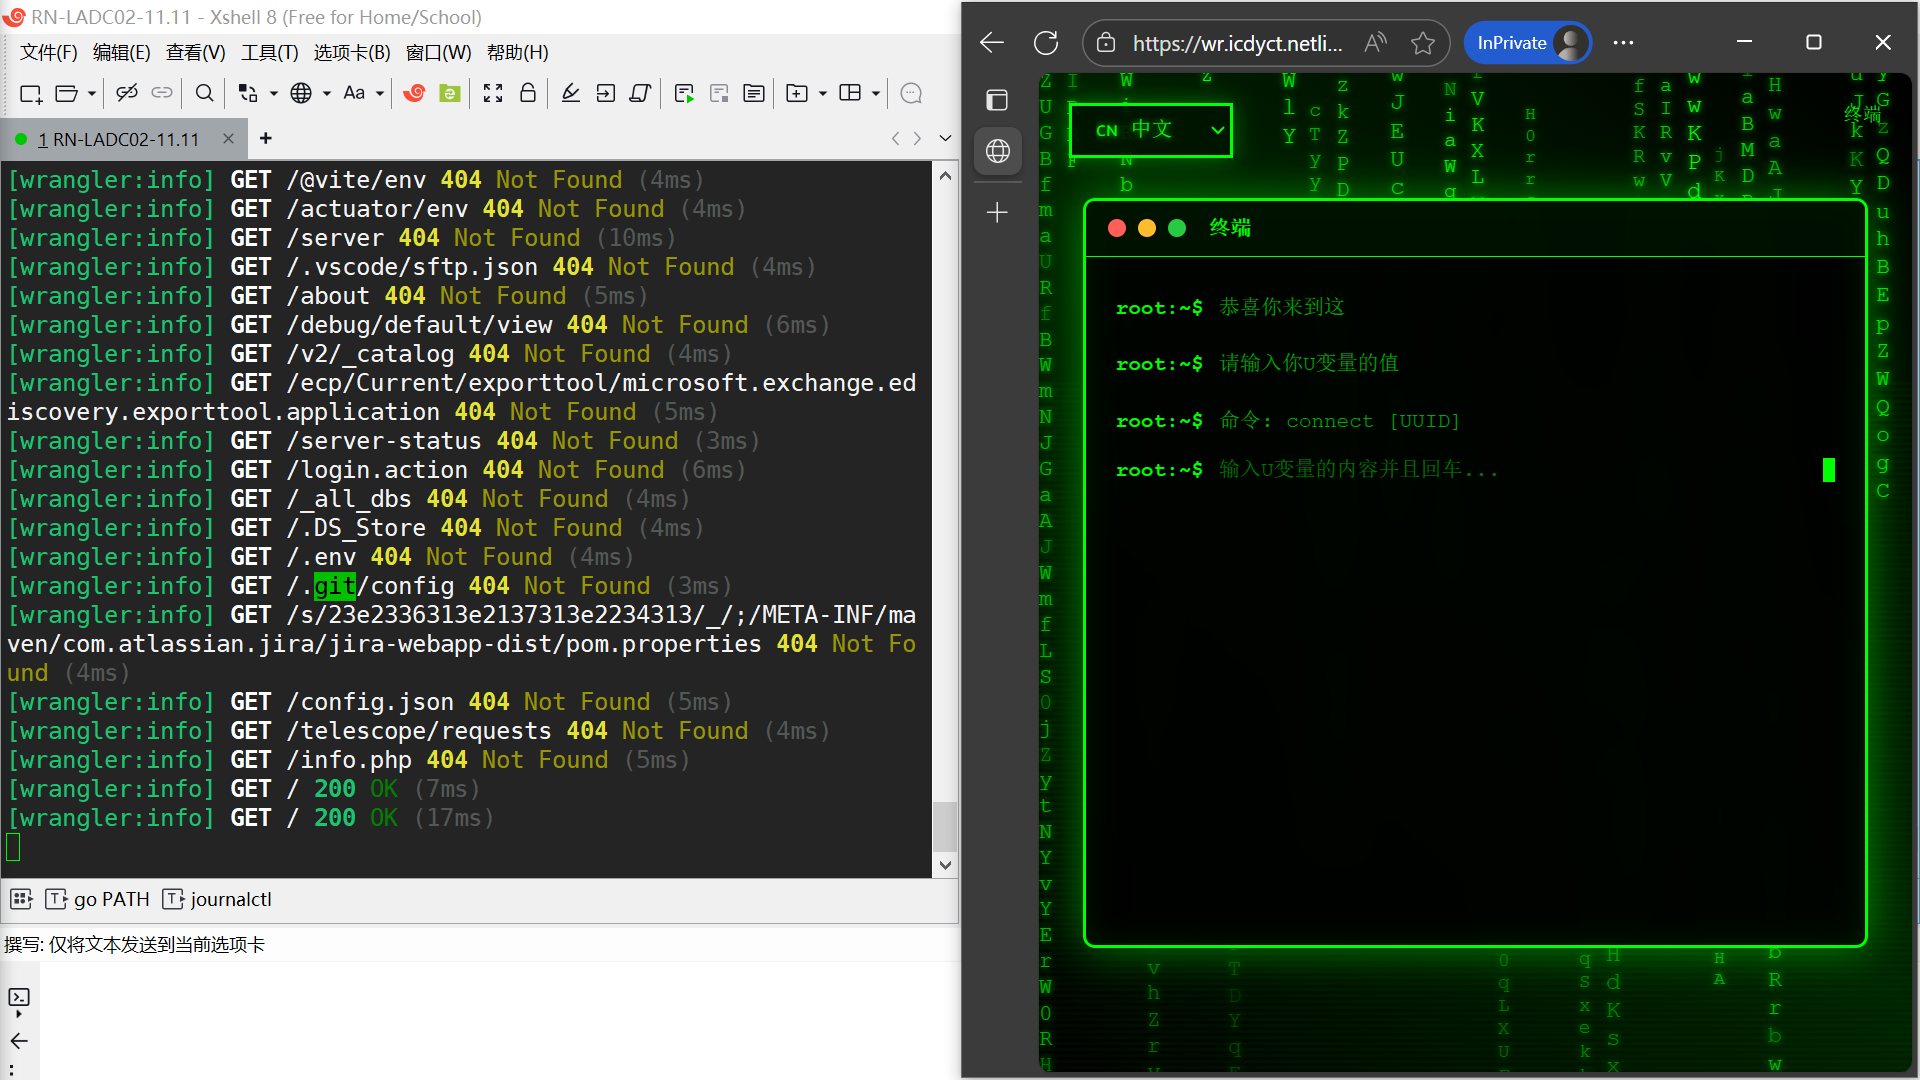Expand the CN 中文 language dropdown
1920x1080 pixels.
pos(1151,130)
